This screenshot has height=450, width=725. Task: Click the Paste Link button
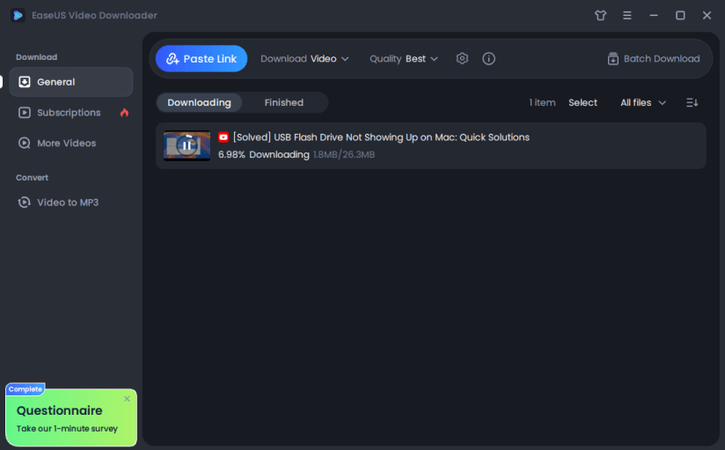(201, 59)
